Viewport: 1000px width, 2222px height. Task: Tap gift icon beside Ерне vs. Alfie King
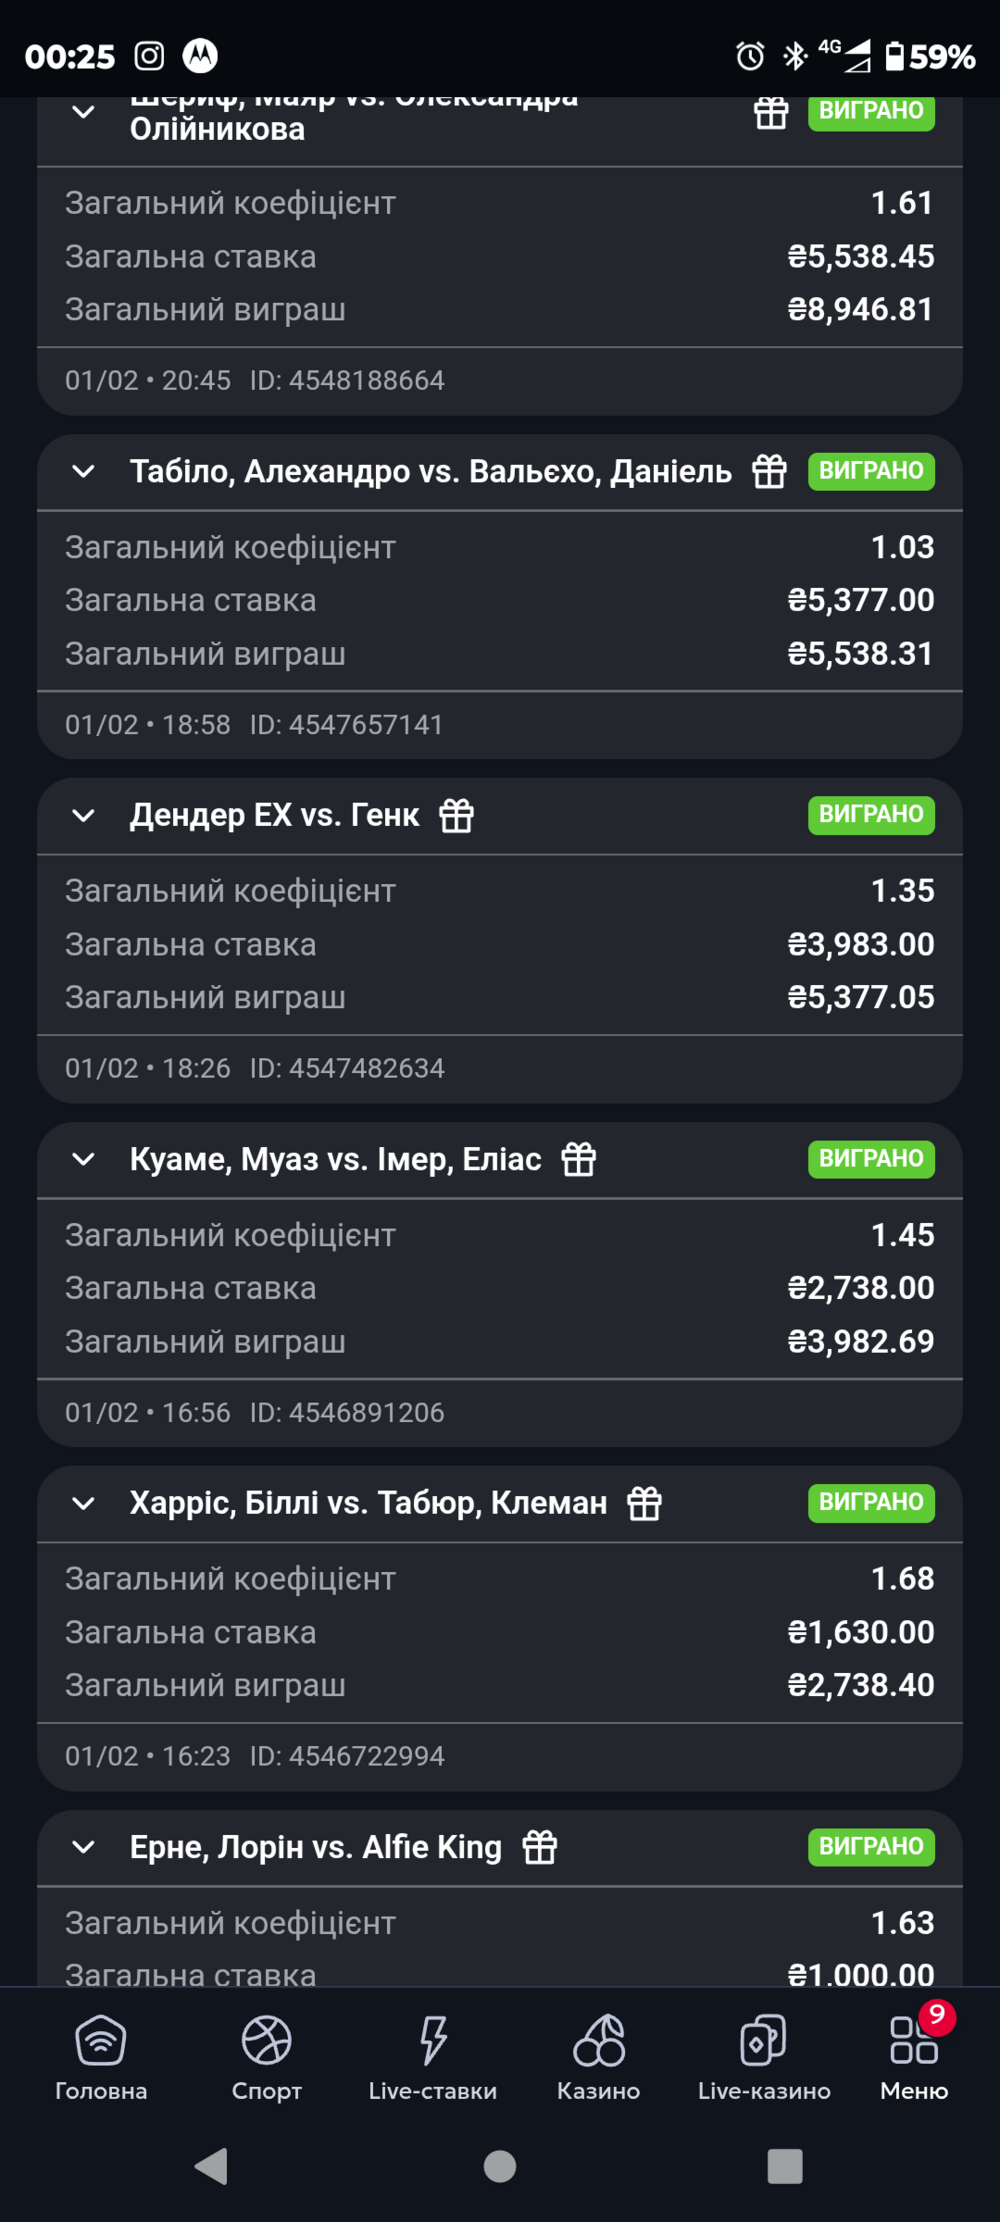click(540, 1847)
